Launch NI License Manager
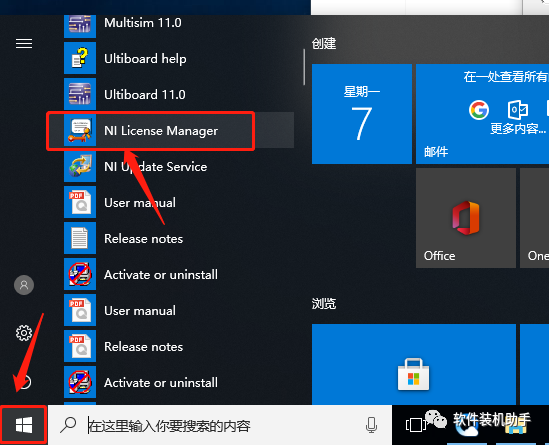The height and width of the screenshot is (445, 549). tap(179, 131)
